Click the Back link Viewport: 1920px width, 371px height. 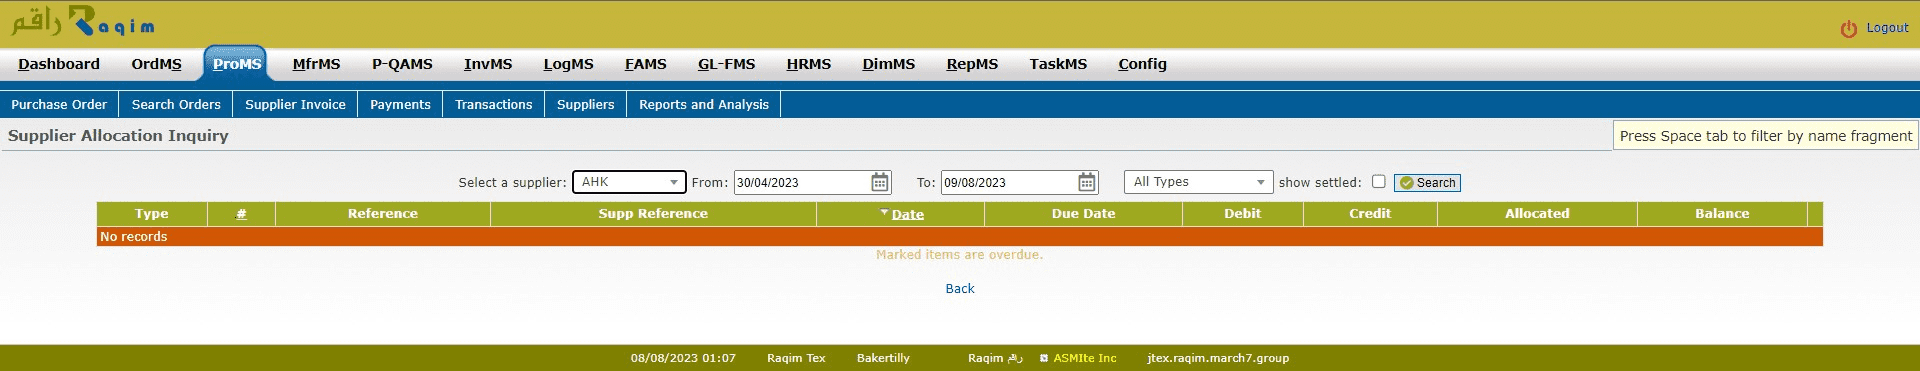pos(960,288)
